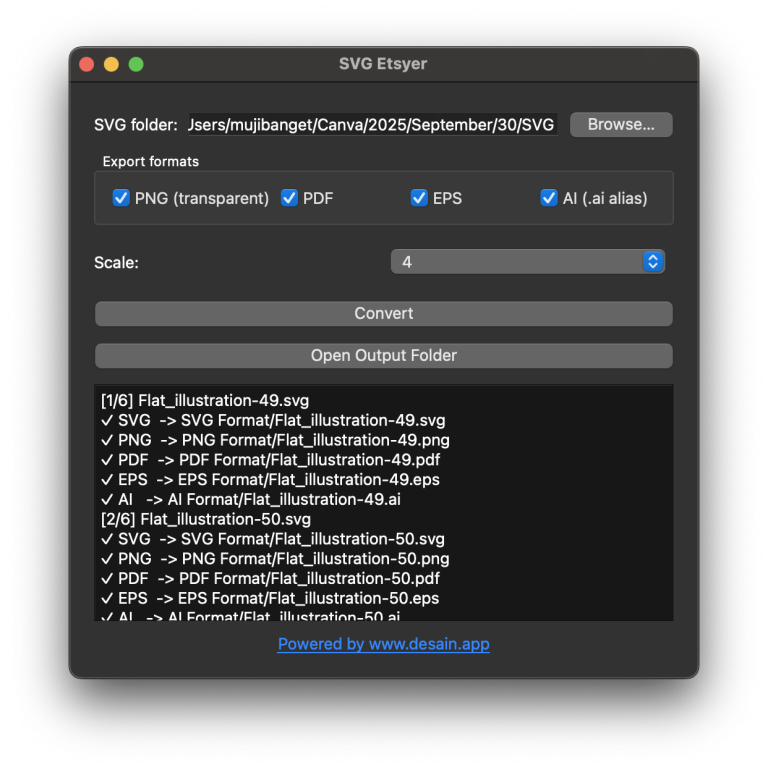Close the SVG Etsyer window
This screenshot has width=768, height=770.
[87, 65]
